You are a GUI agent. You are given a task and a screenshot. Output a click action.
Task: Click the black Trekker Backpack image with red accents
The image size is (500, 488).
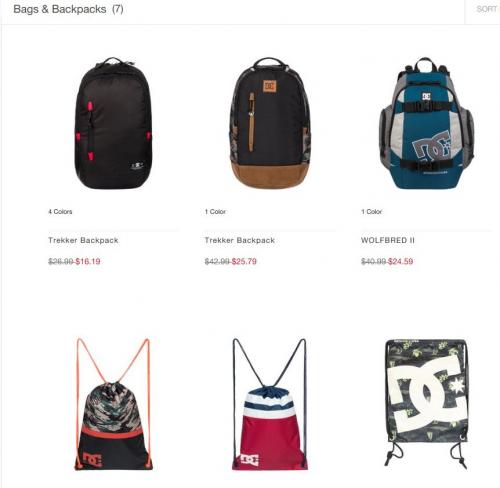[113, 123]
